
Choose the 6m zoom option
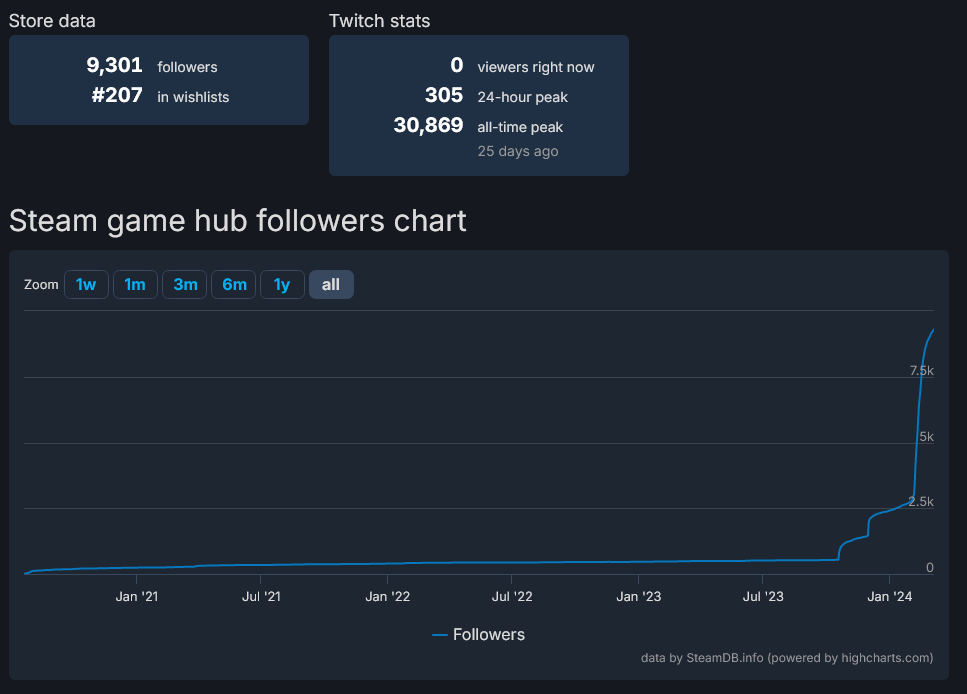click(x=234, y=285)
